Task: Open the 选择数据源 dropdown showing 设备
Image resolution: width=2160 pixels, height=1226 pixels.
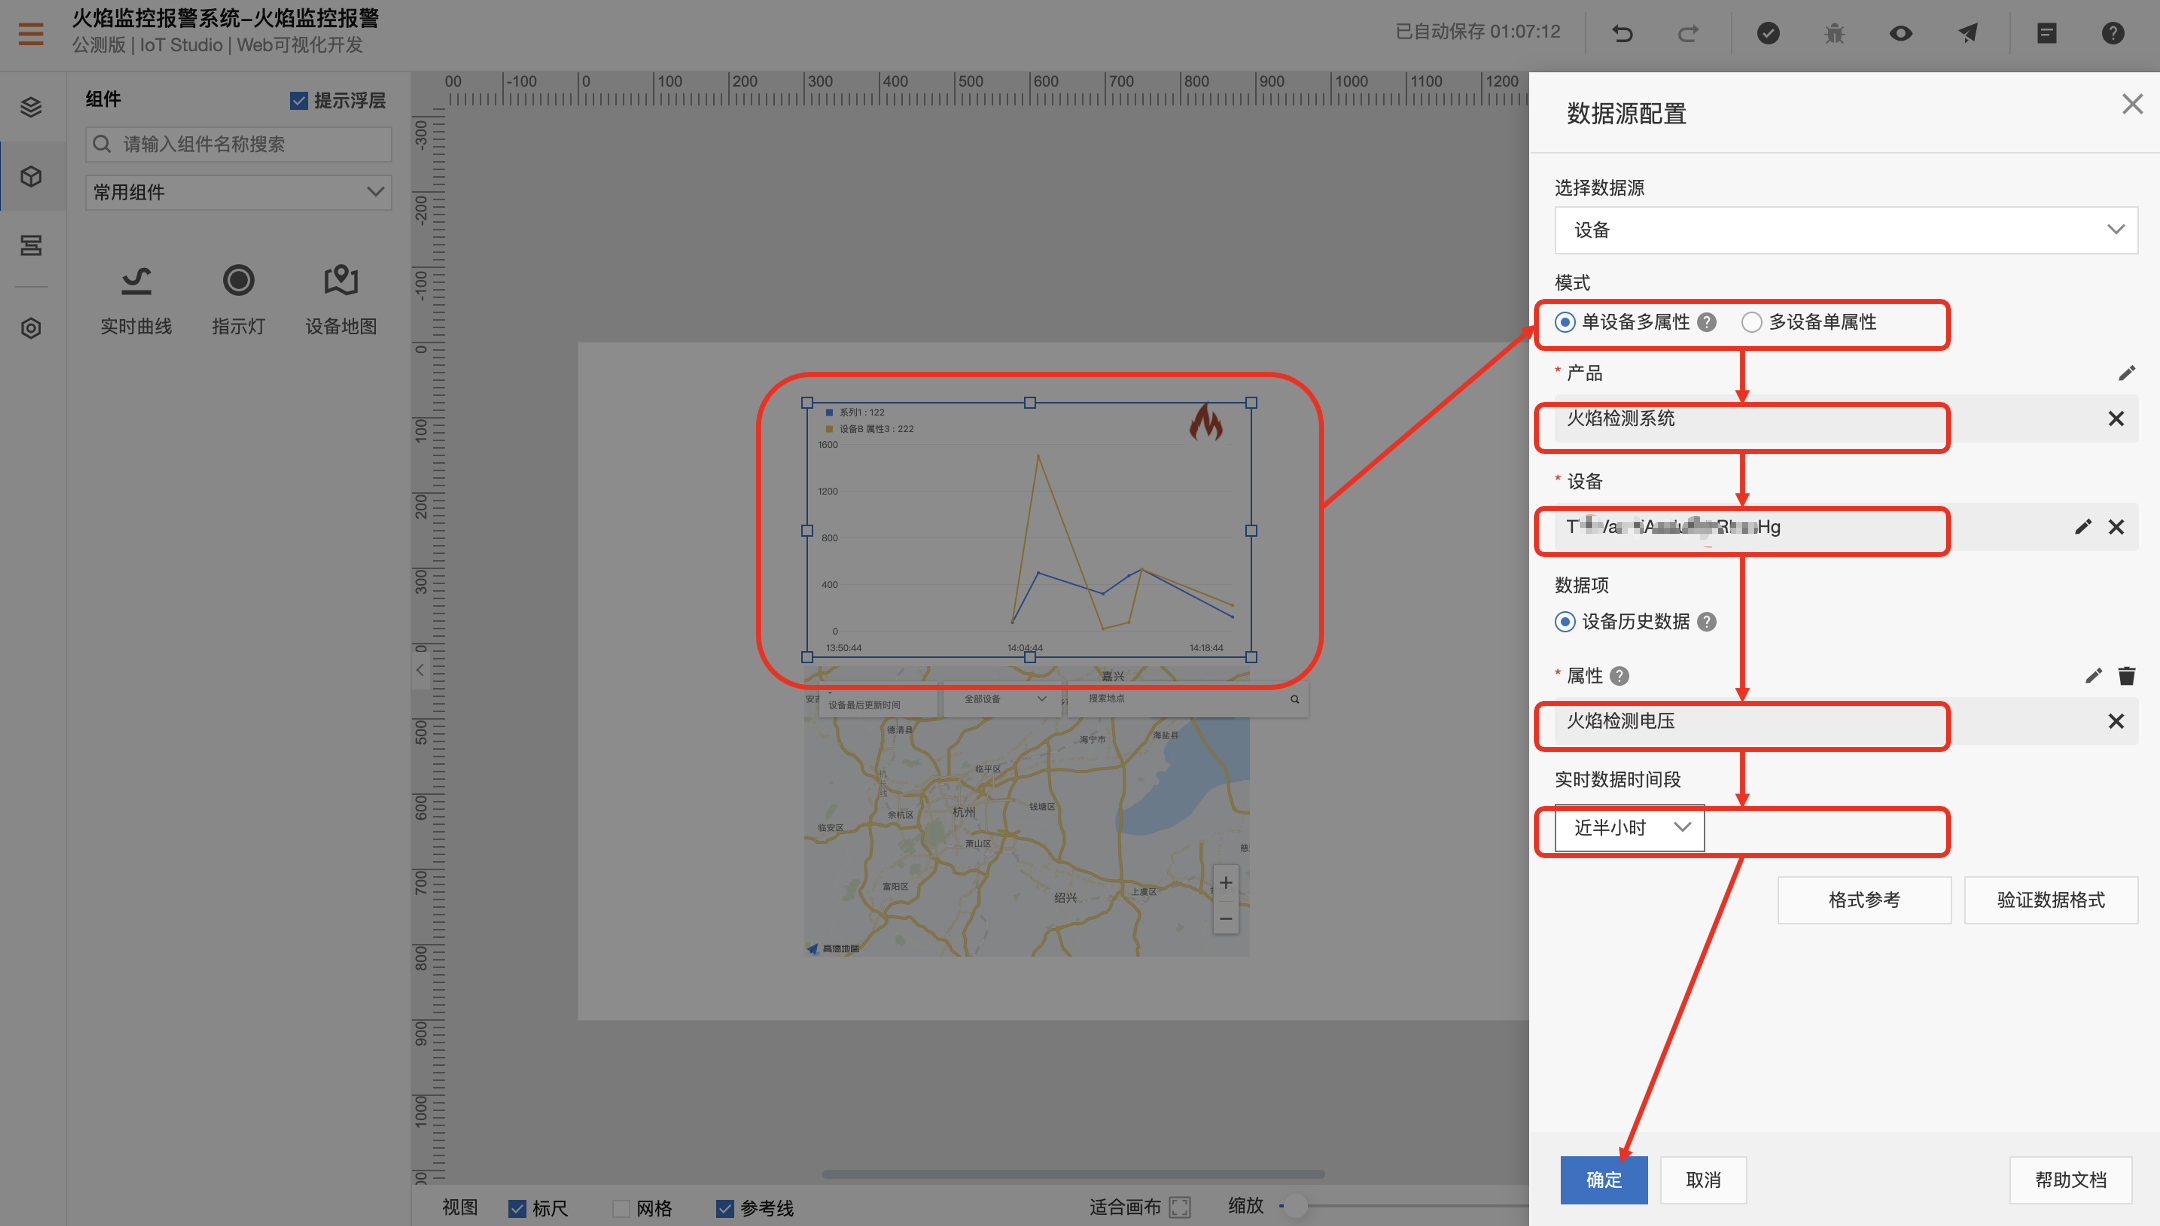Action: [x=1845, y=230]
